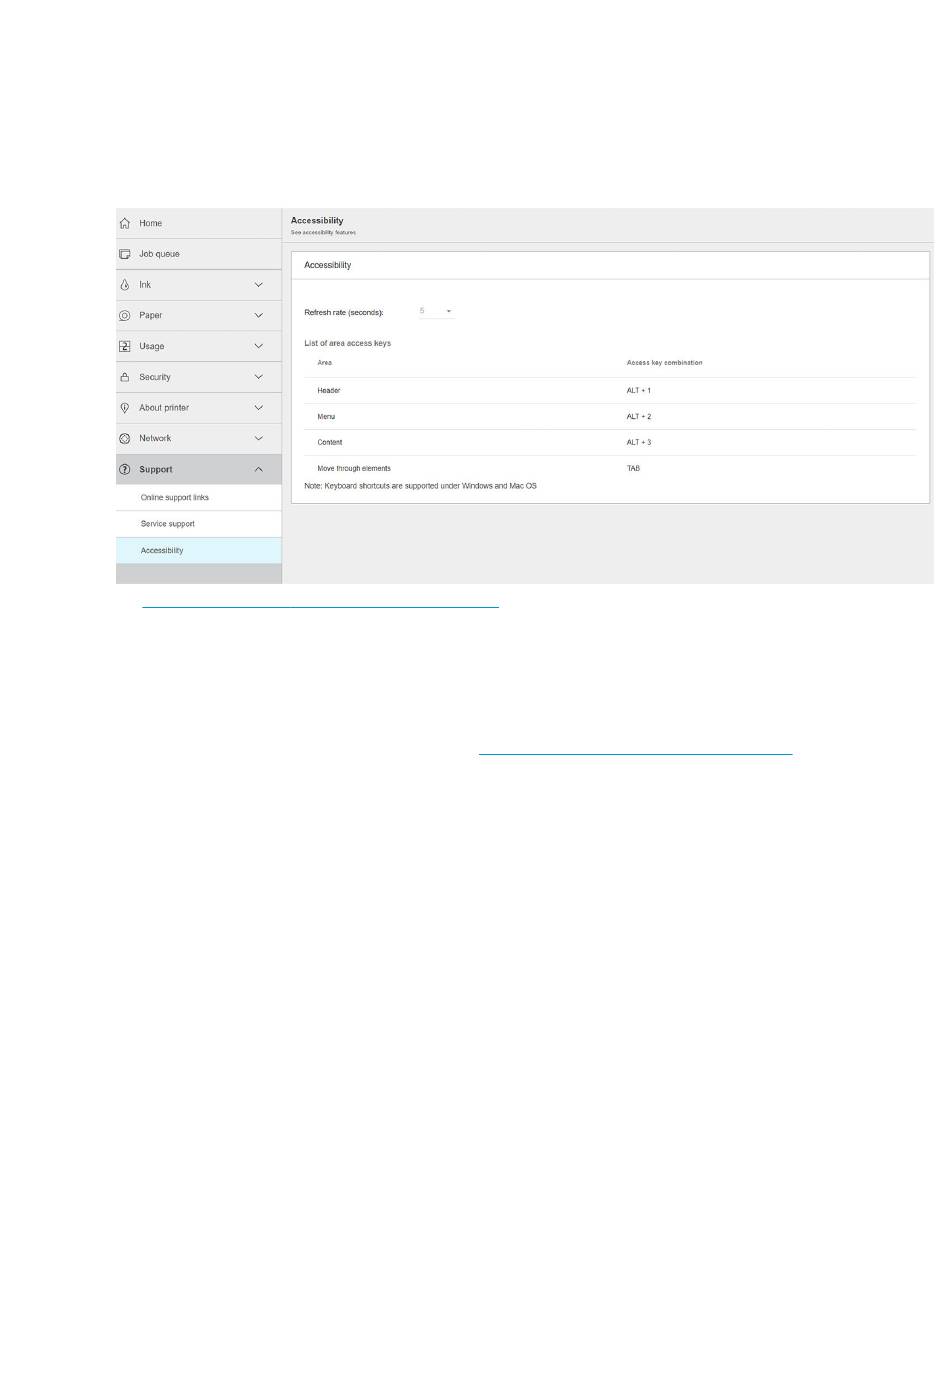Click the Paper roll icon
Viewport: 950px width, 1398px height.
click(125, 316)
